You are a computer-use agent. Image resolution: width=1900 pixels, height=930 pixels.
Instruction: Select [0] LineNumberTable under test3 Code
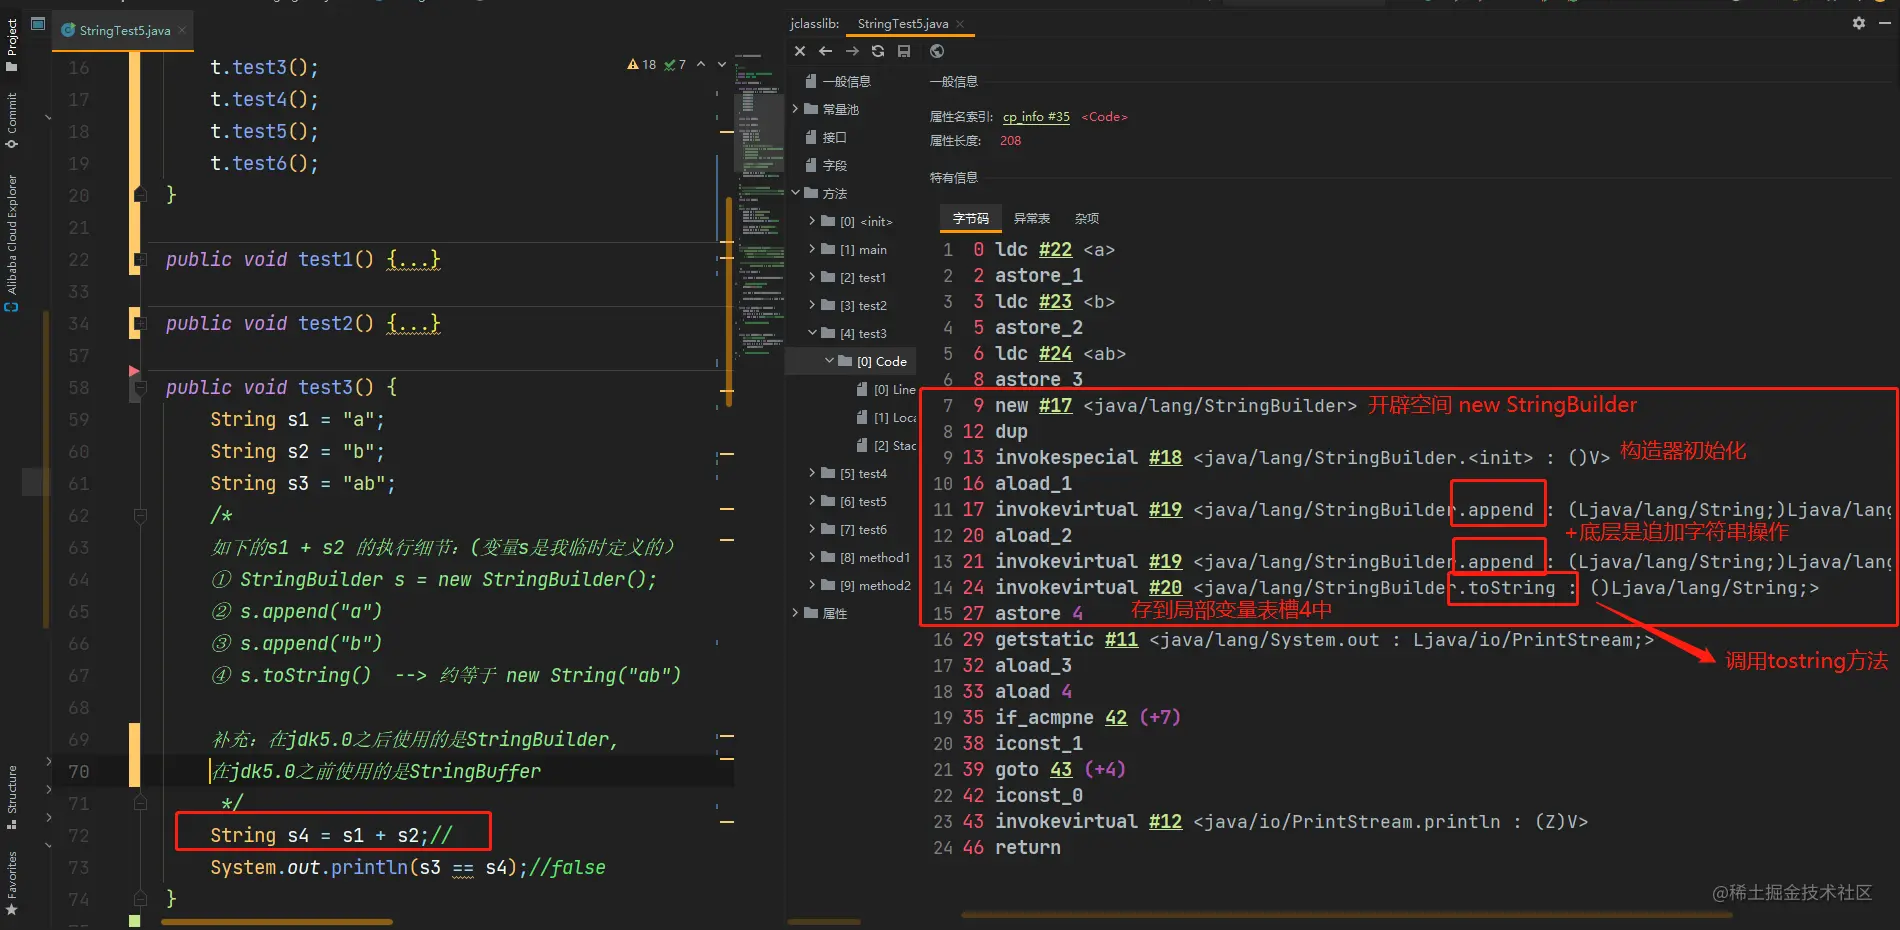pyautogui.click(x=886, y=389)
